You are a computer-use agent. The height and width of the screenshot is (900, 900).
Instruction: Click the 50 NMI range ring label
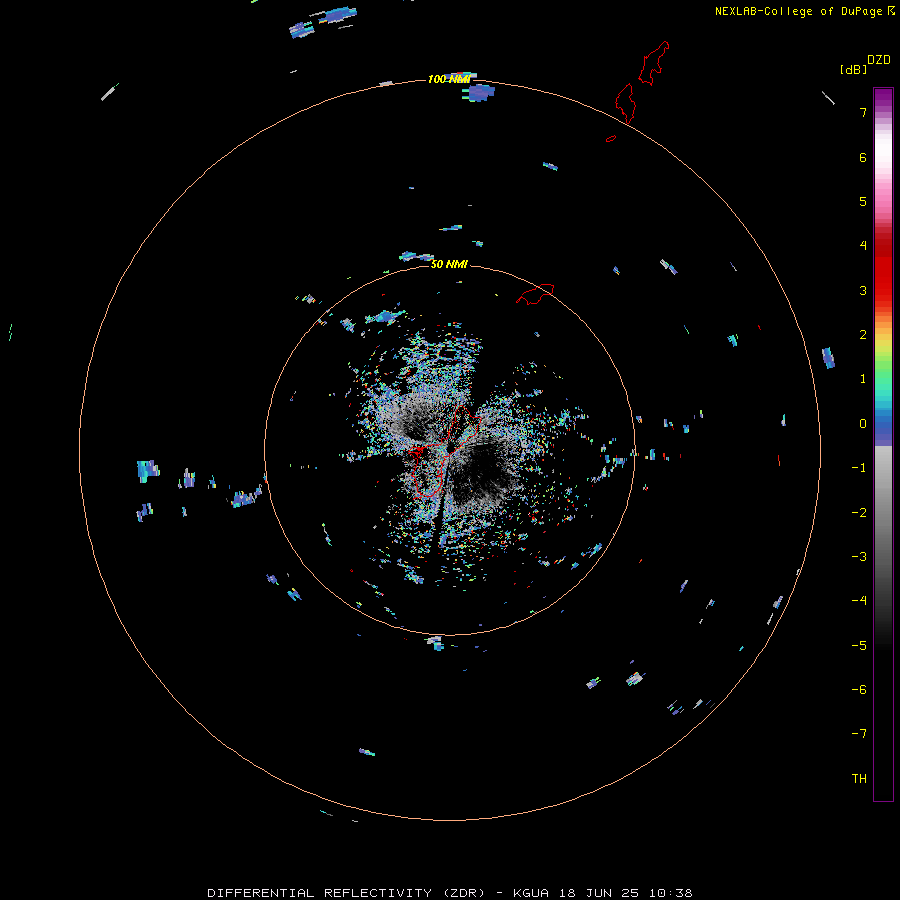click(x=449, y=264)
